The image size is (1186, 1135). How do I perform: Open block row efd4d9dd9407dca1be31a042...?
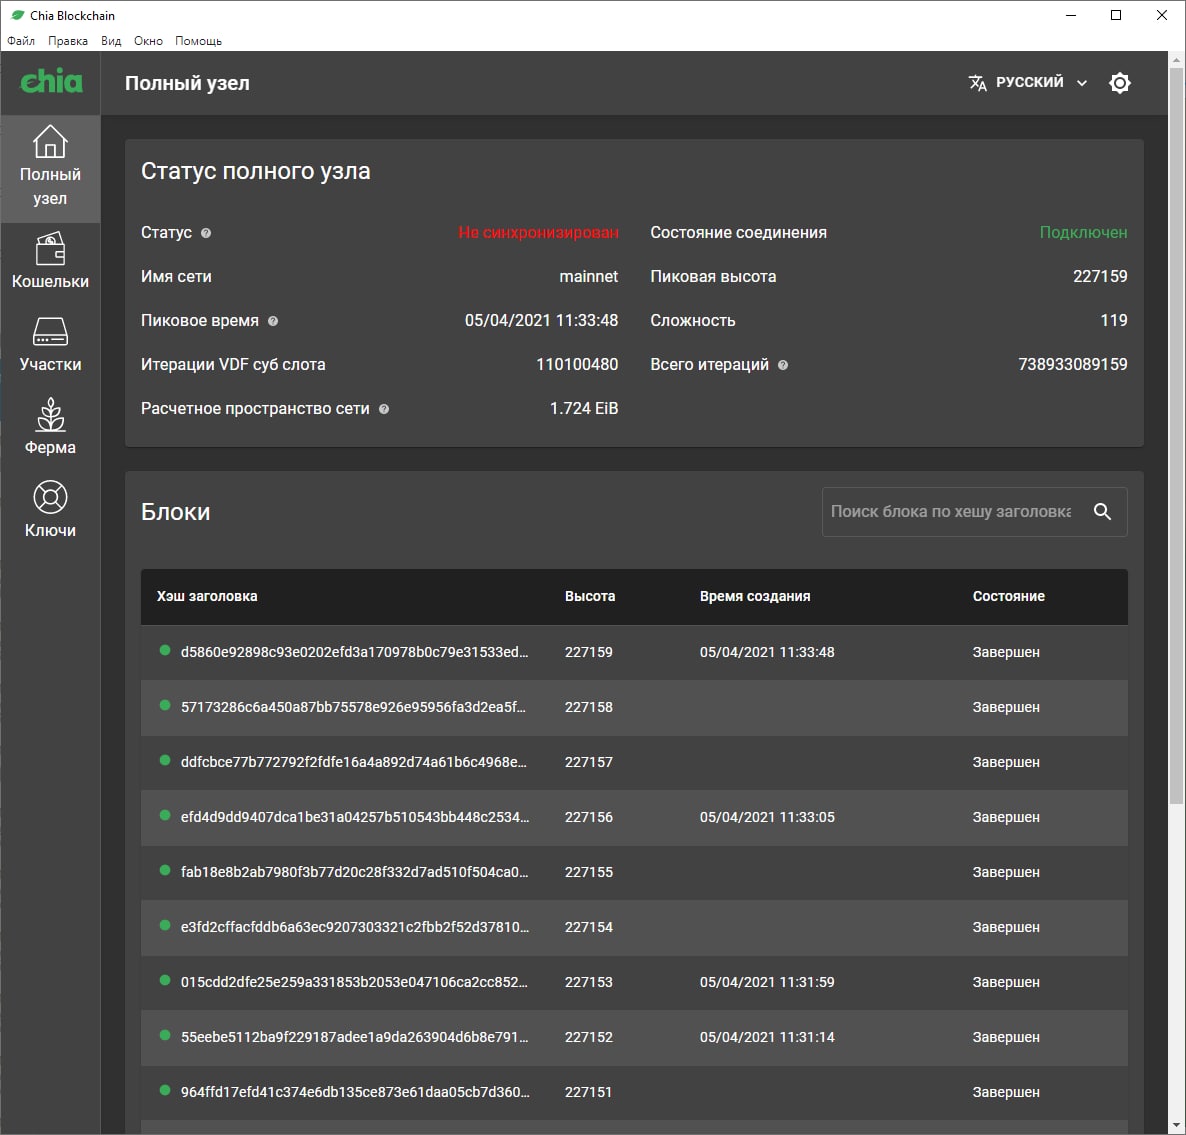click(634, 817)
